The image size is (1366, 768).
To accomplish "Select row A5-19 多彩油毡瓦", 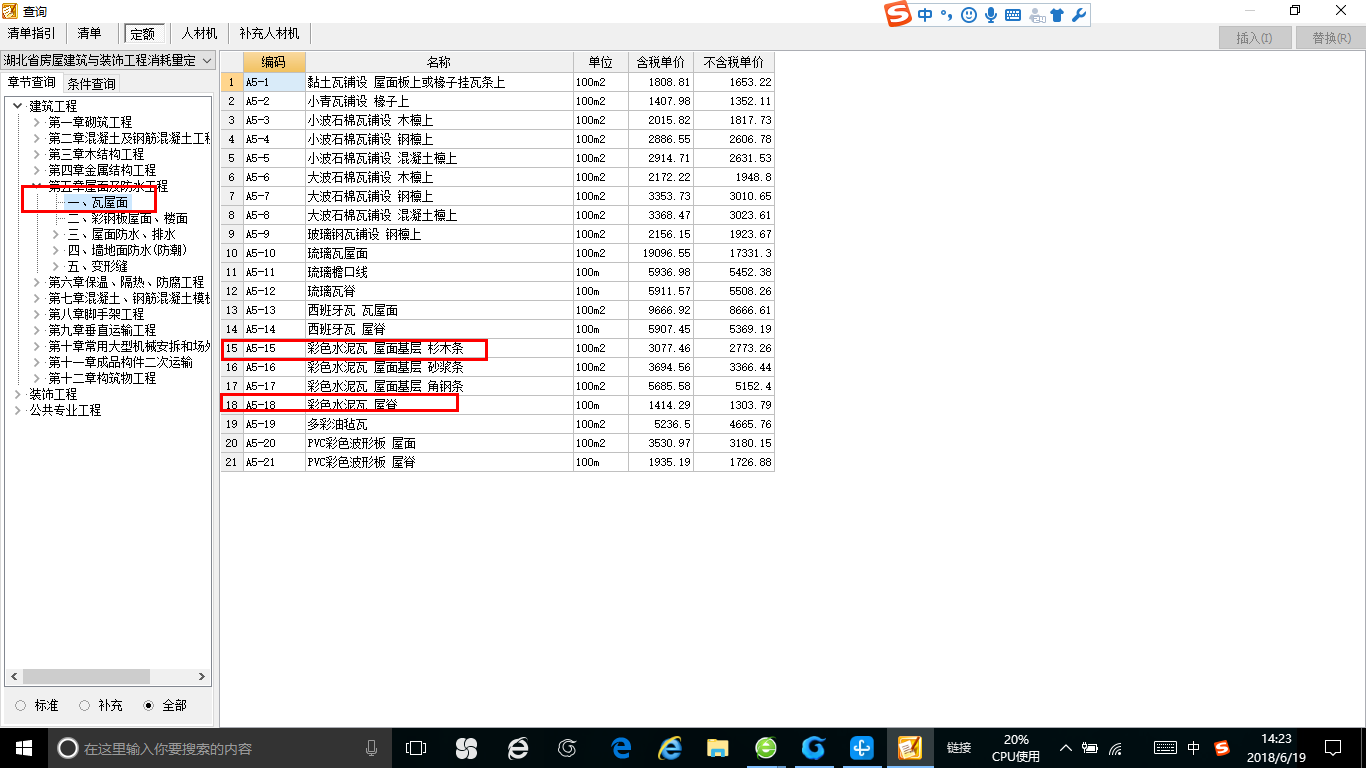I will (497, 425).
